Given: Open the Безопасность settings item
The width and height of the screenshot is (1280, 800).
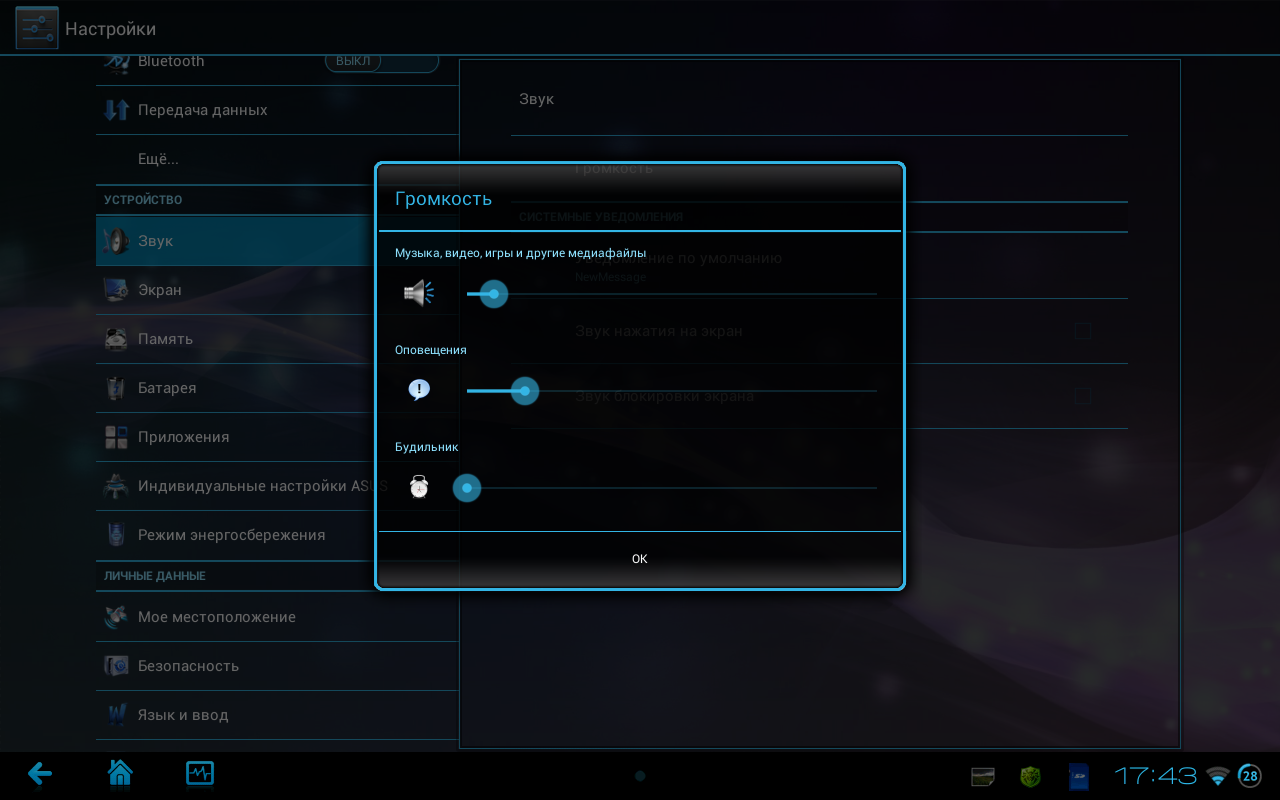Looking at the screenshot, I should click(188, 666).
